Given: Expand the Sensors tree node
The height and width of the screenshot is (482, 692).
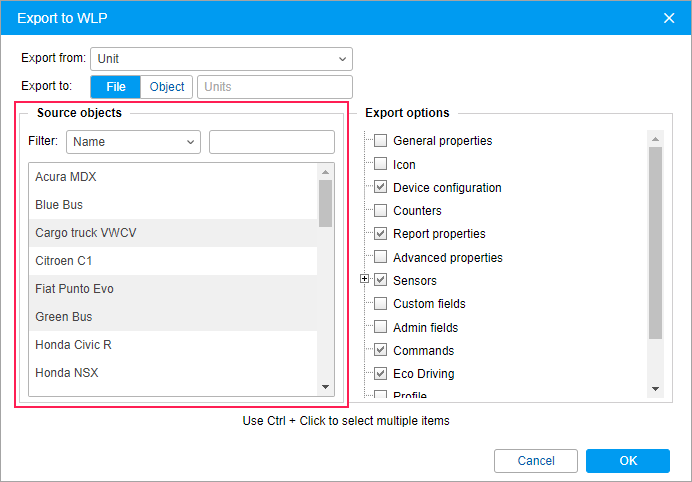Looking at the screenshot, I should (x=365, y=280).
